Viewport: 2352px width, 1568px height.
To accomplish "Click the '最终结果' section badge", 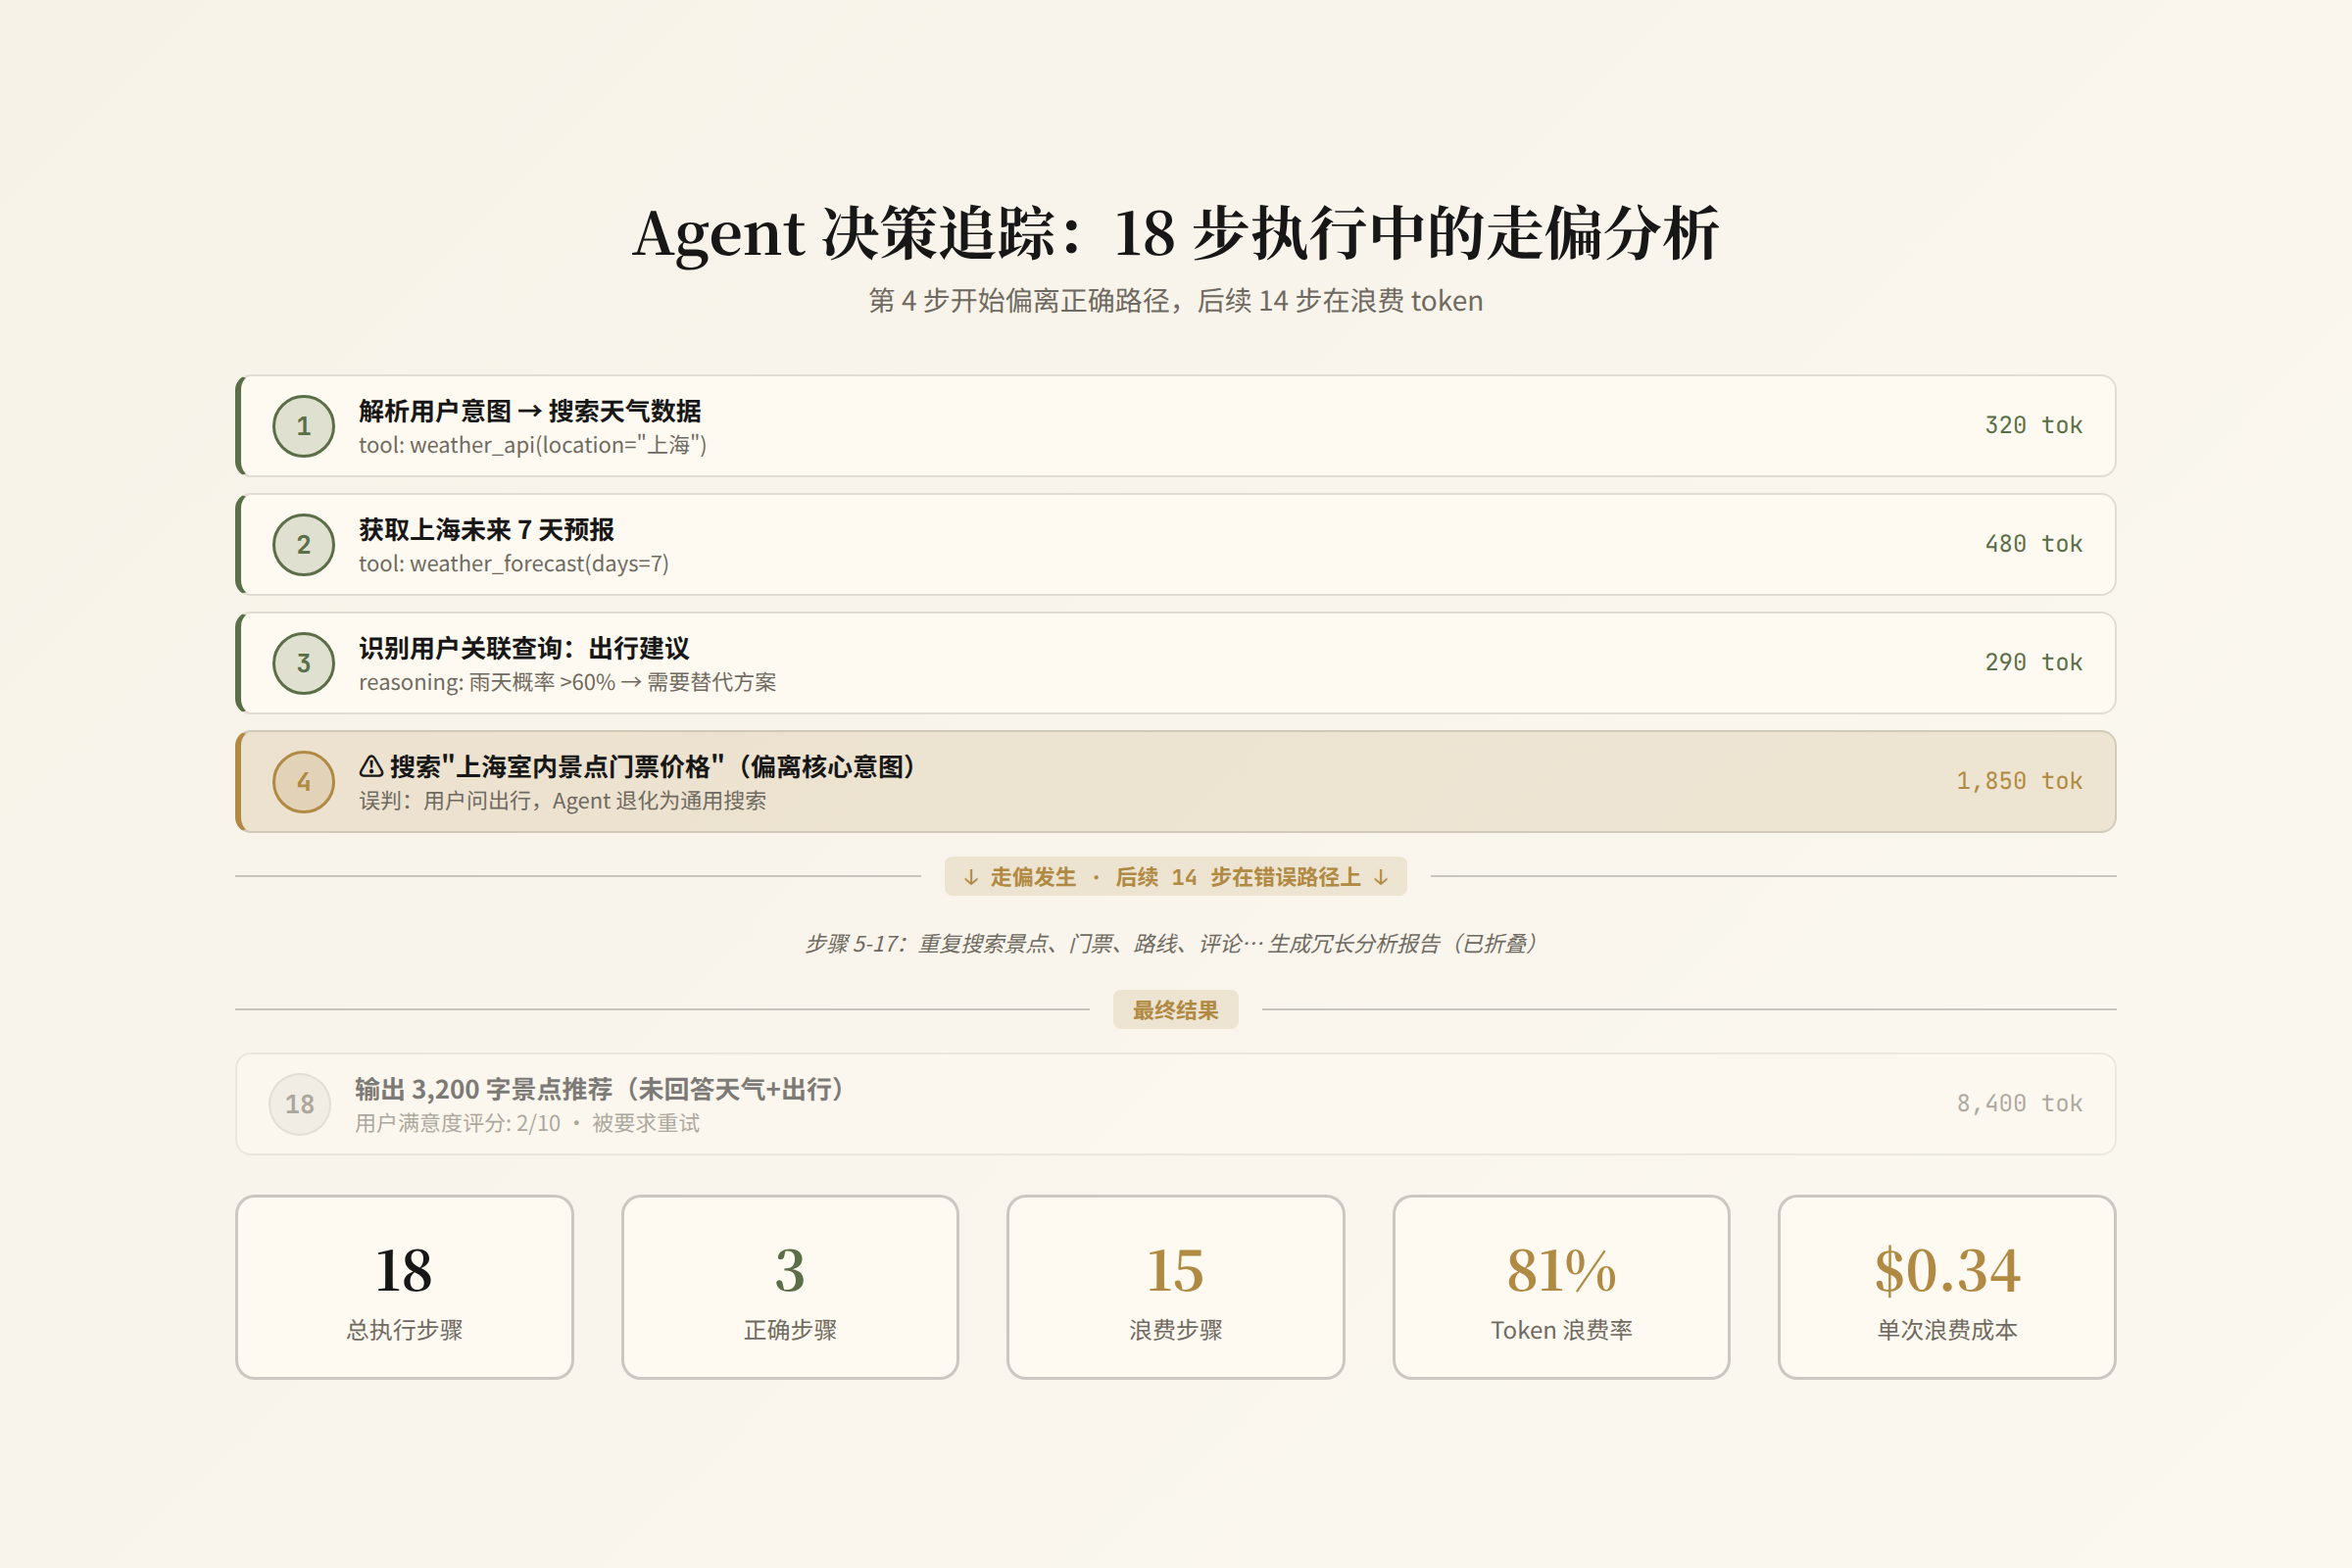I will 1176,1010.
